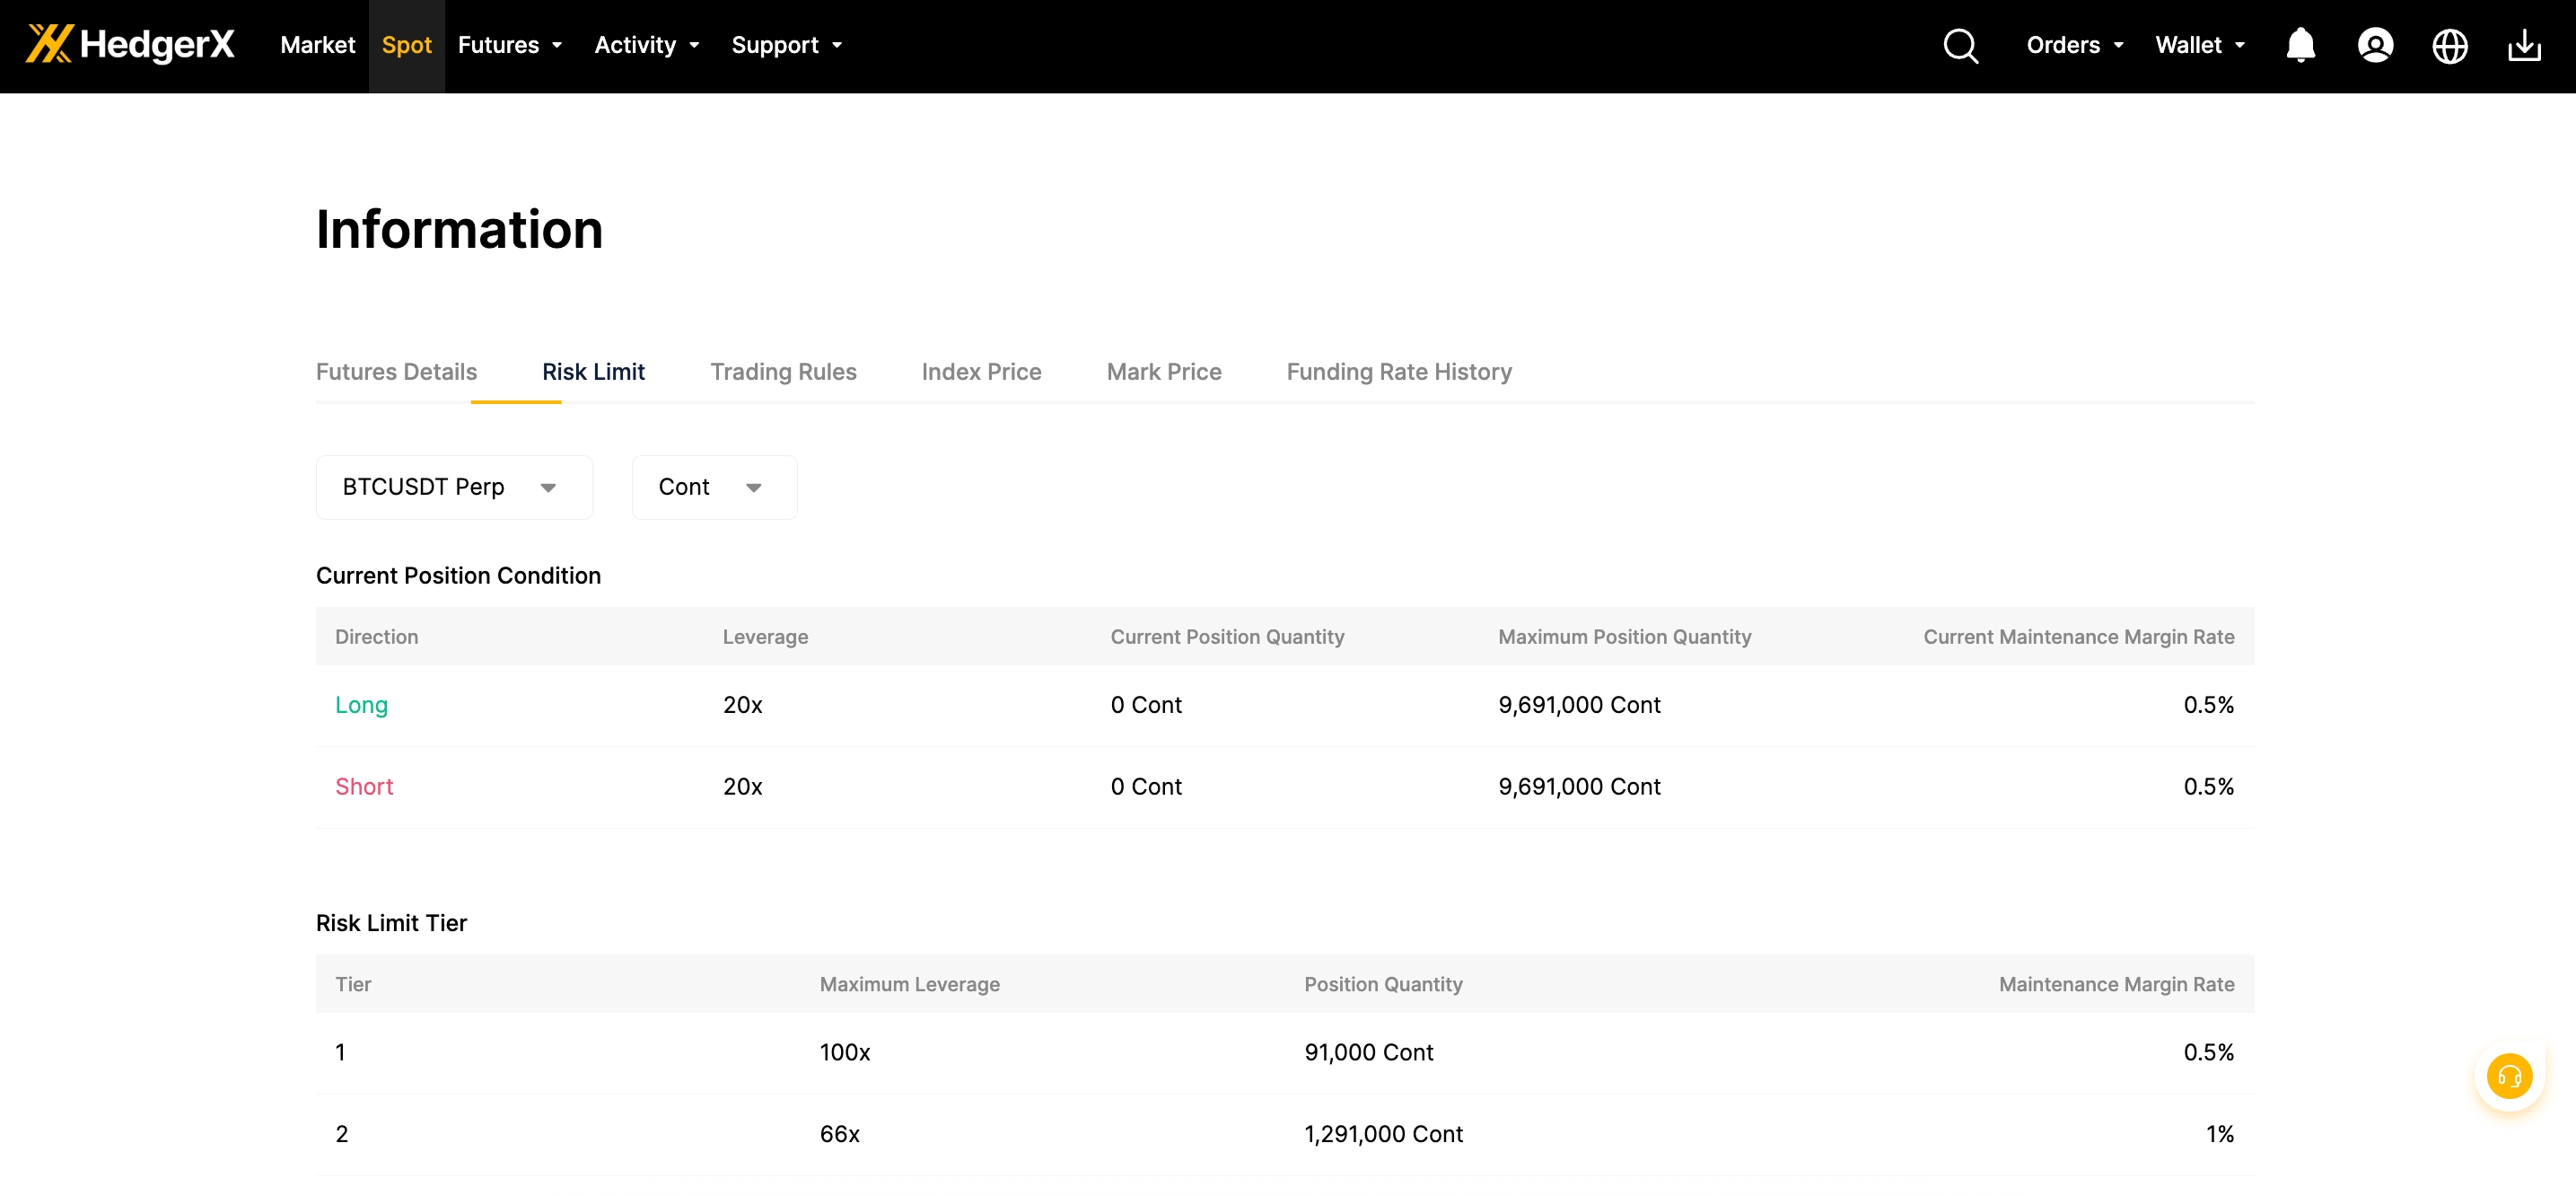Go to Market page

[x=317, y=45]
